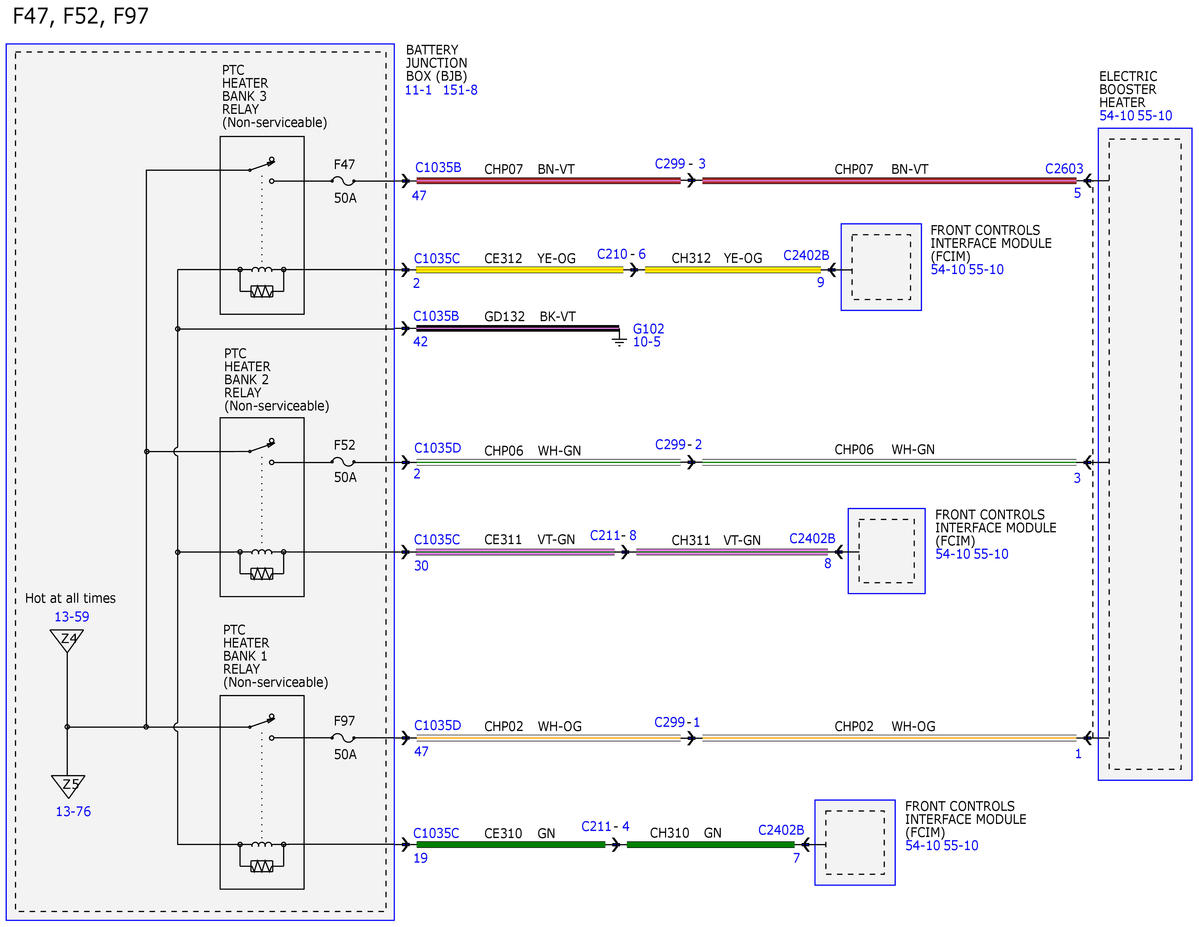Click the Z4 triangle connection symbol
This screenshot has width=1199, height=927.
(x=67, y=639)
